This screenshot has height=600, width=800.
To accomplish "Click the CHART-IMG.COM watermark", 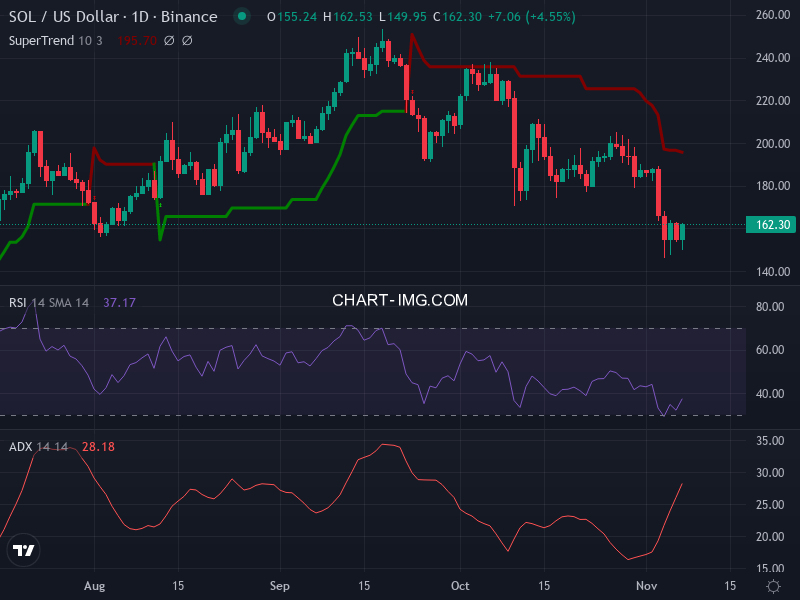I will 400,300.
